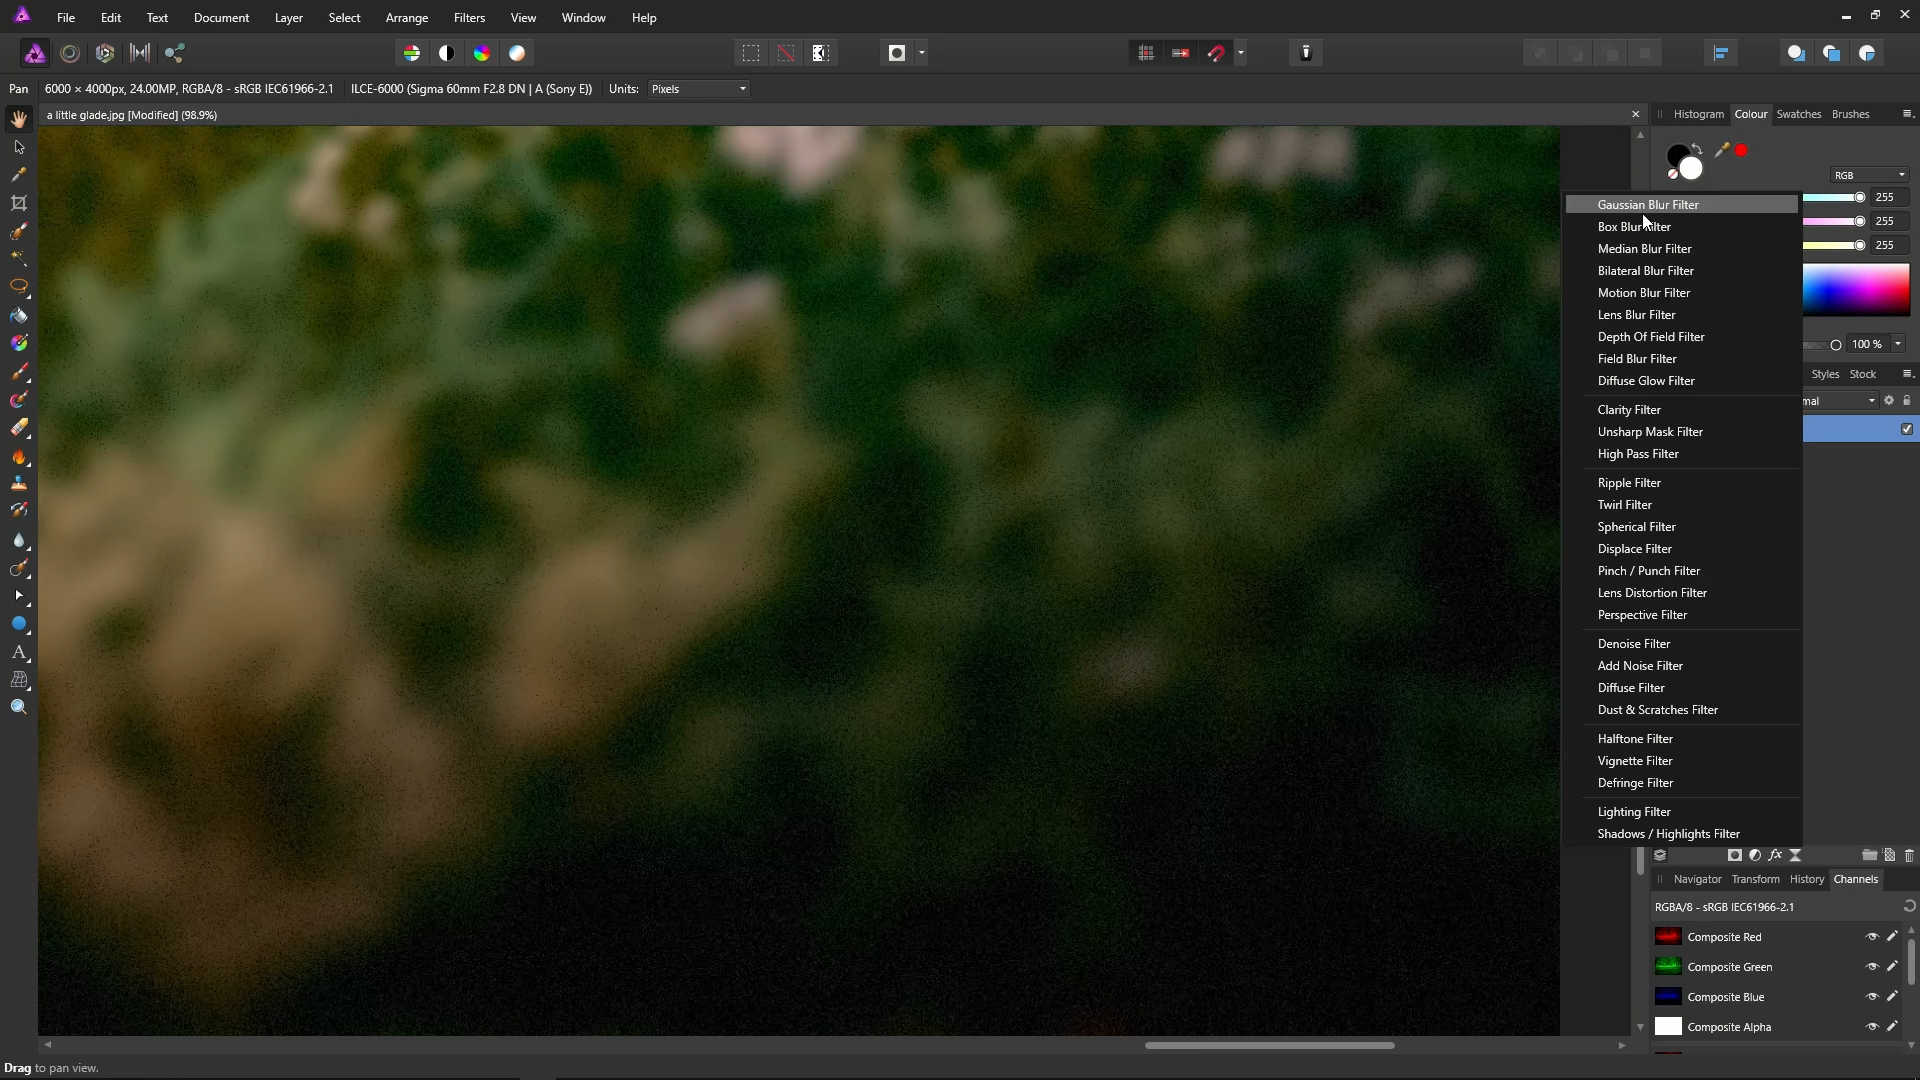The image size is (1920, 1080).
Task: Hide the Composite Red channel
Action: (x=1872, y=937)
